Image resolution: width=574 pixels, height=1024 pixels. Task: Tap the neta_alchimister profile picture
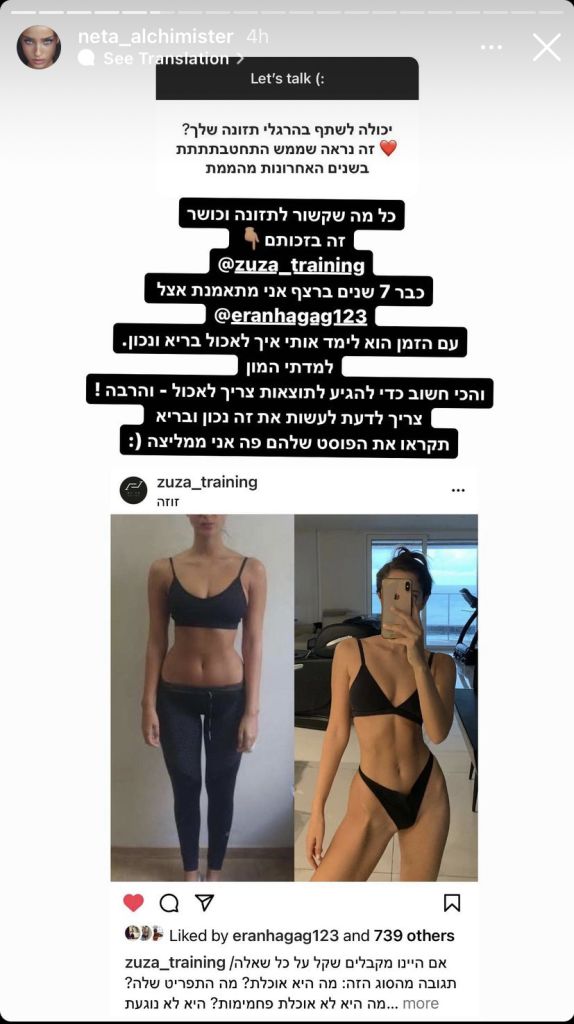(x=39, y=47)
